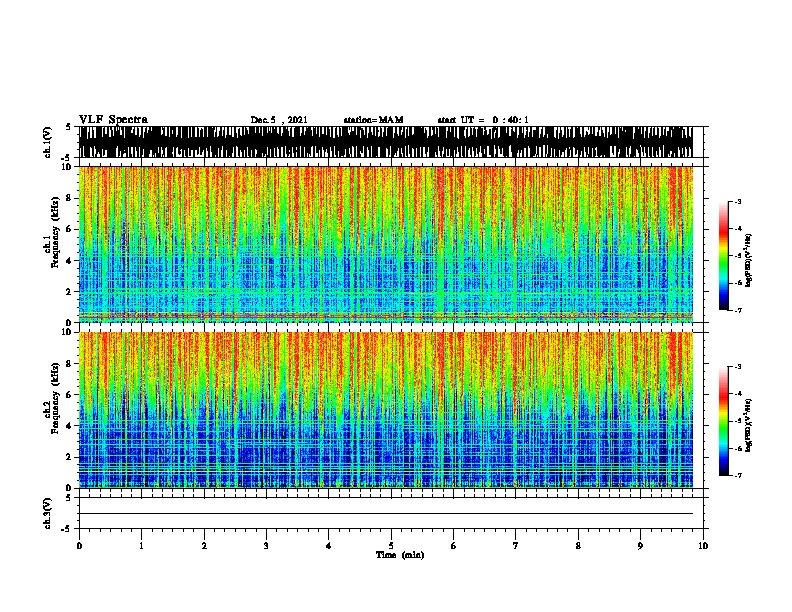Click time axis tick label "5"

[x=391, y=546]
